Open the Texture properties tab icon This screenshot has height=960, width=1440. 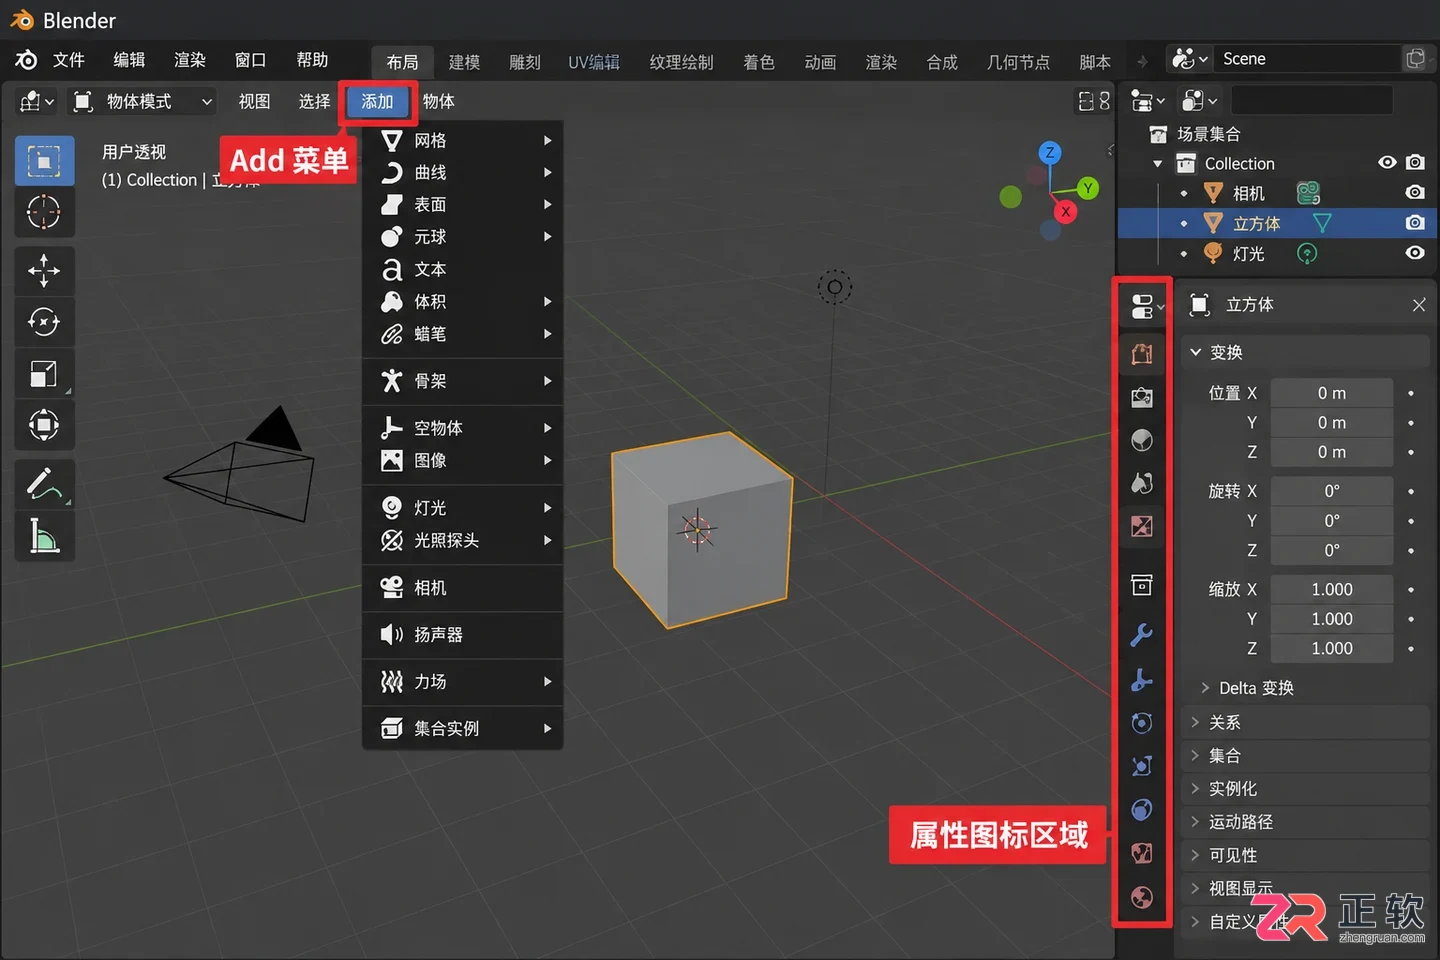click(x=1142, y=897)
